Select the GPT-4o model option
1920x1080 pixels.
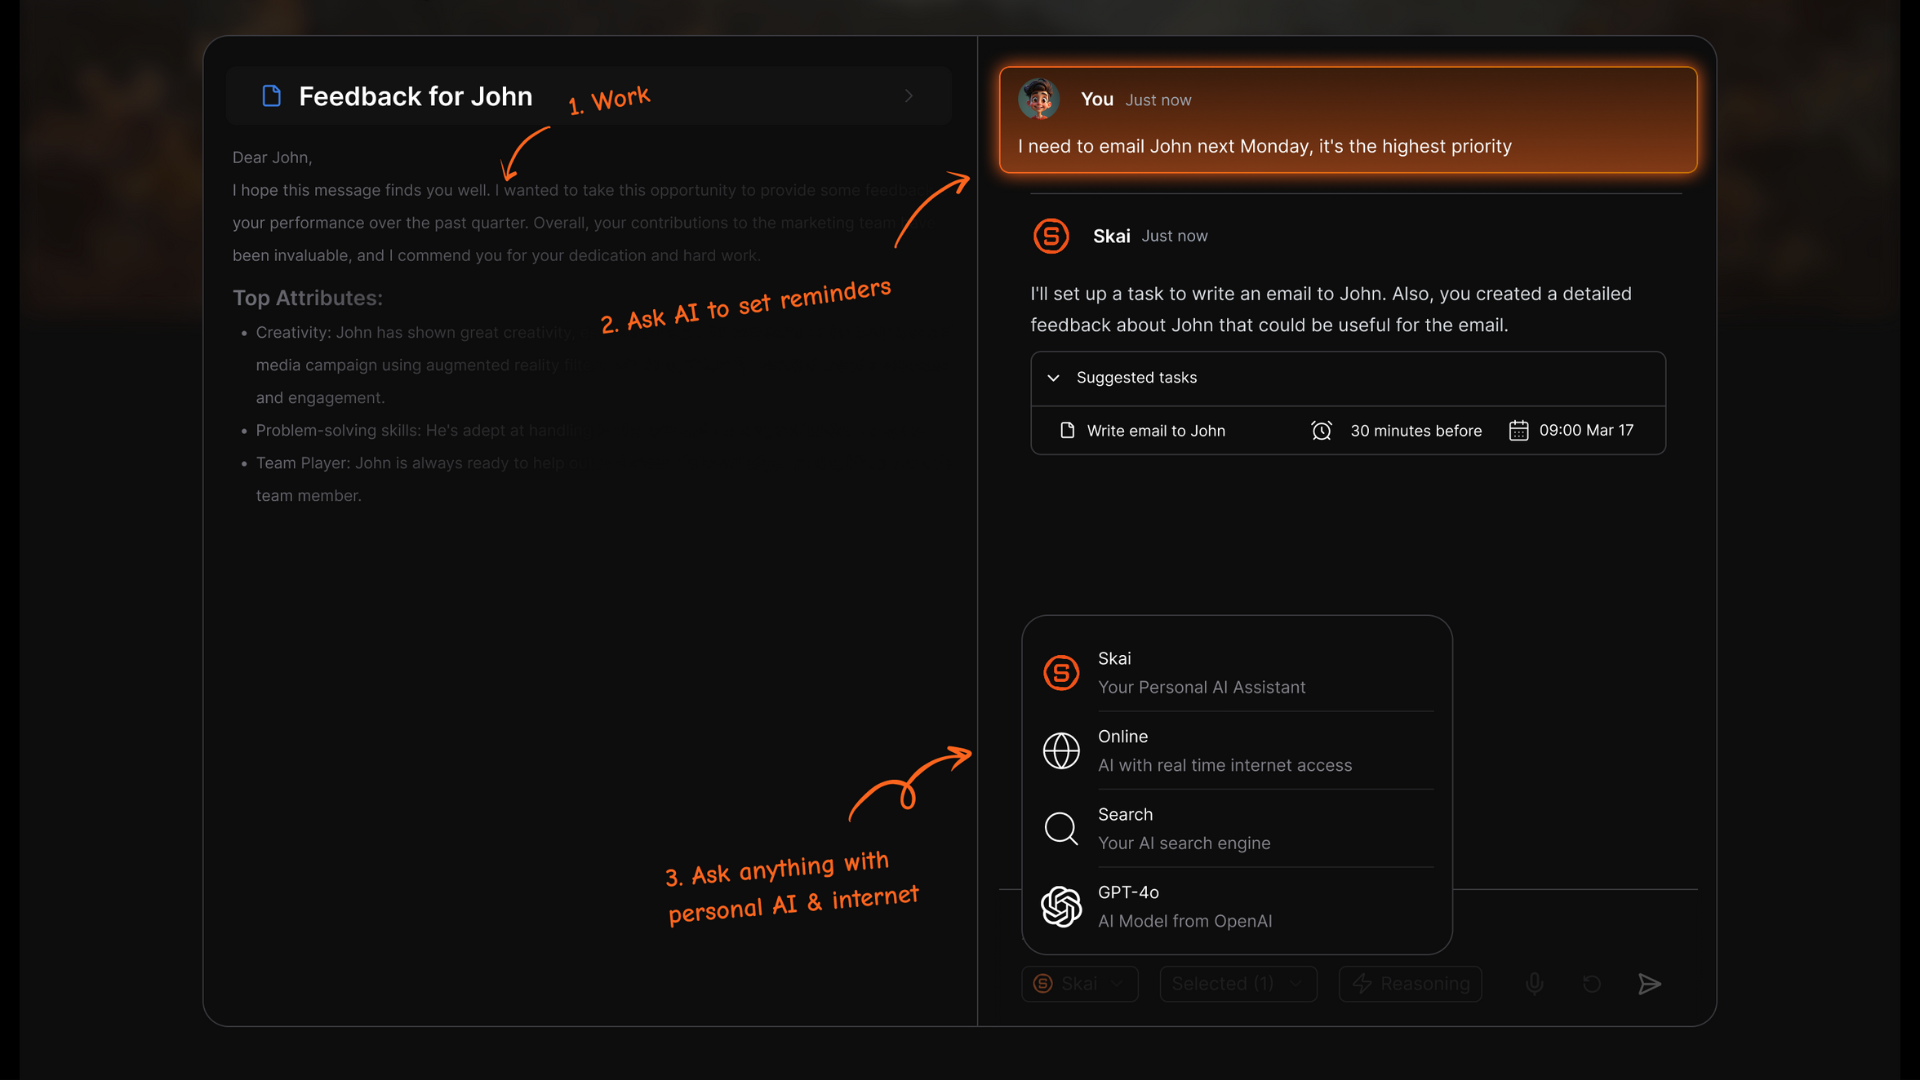1237,907
